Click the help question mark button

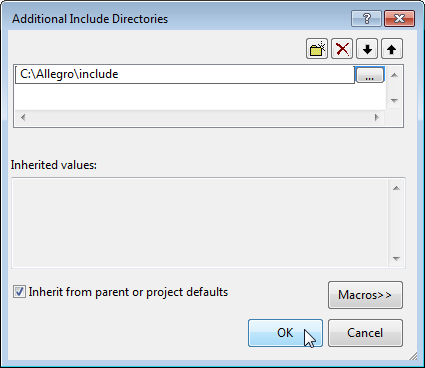pyautogui.click(x=366, y=19)
